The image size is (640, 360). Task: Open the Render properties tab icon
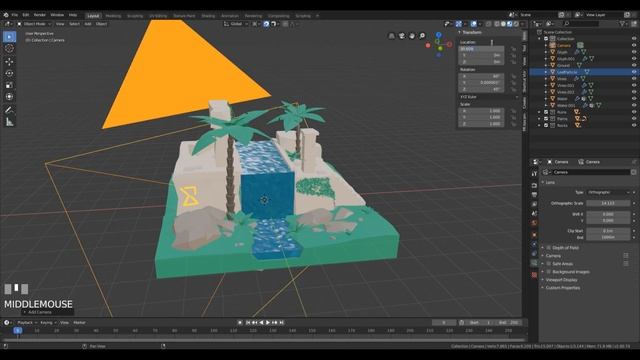pos(534,185)
